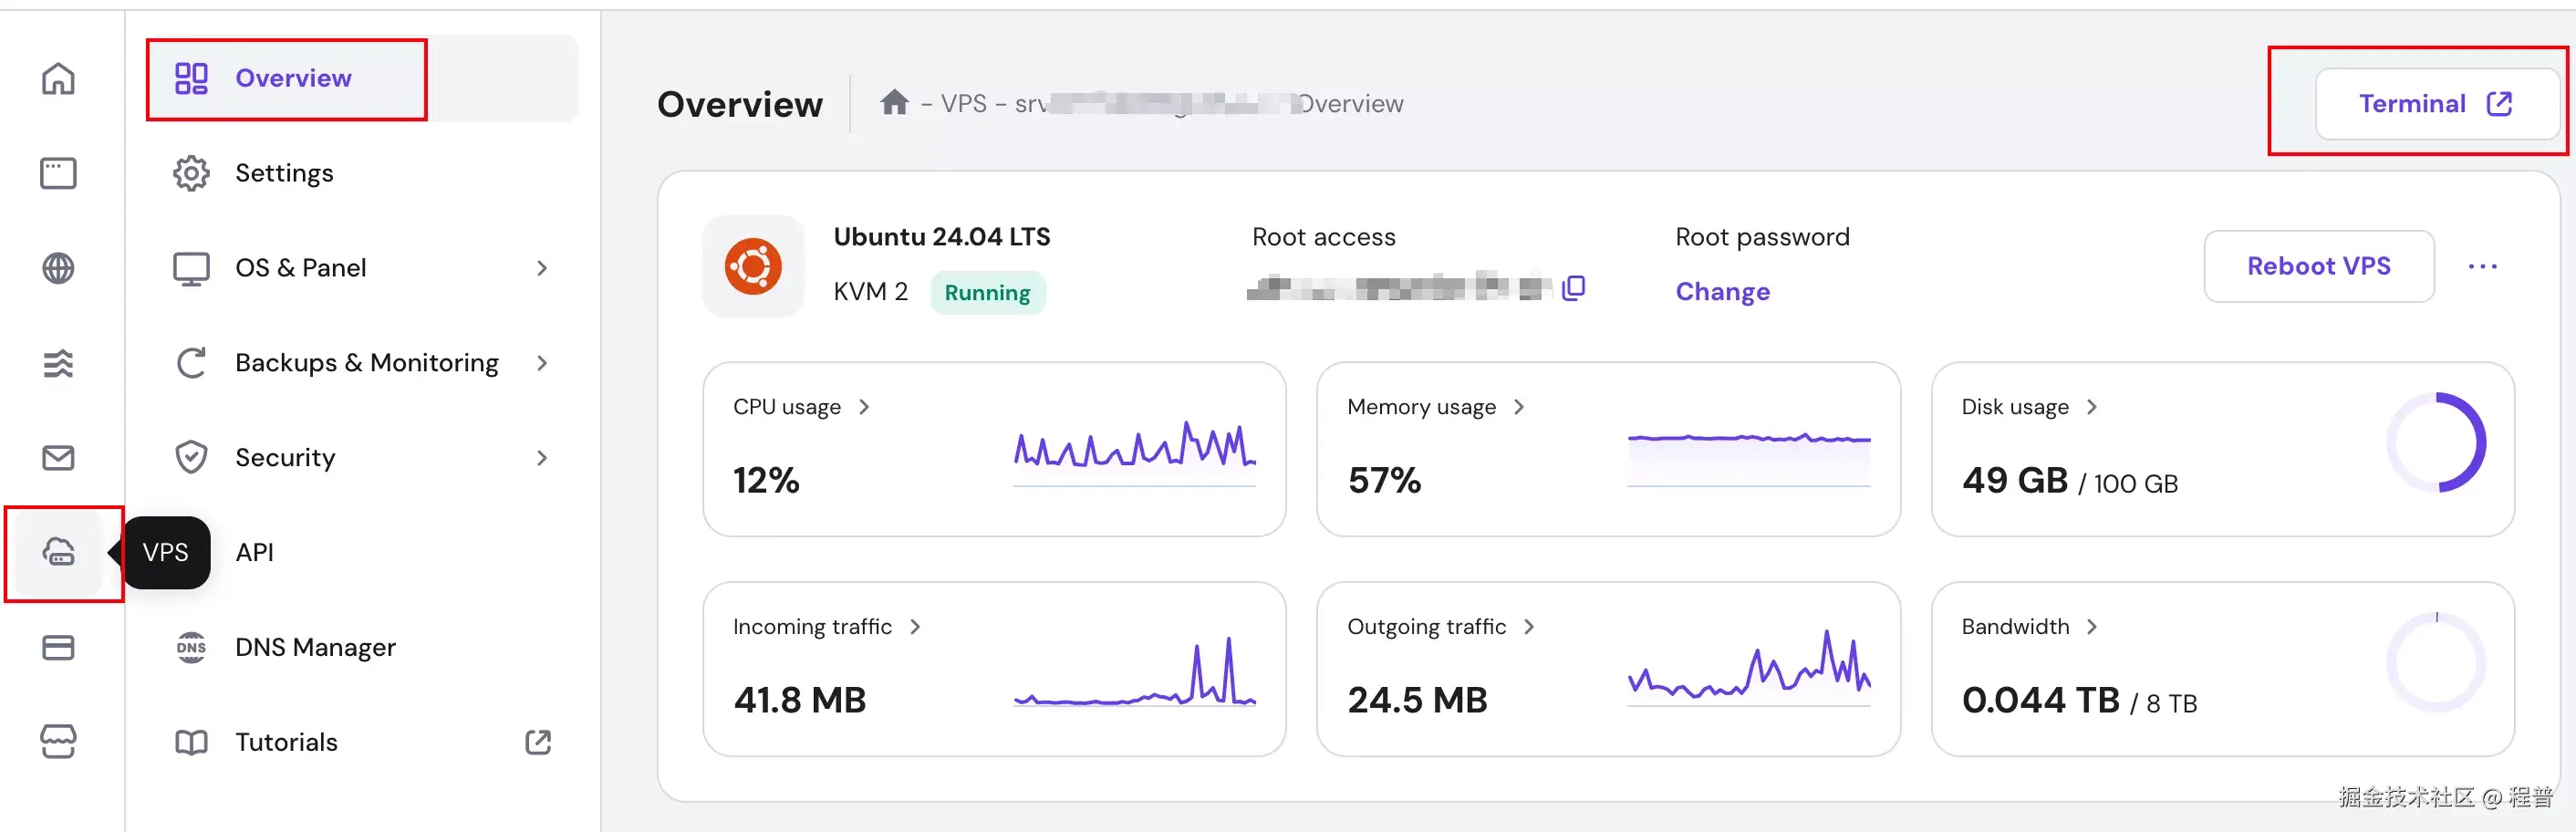Open Memory usage details chevron
This screenshot has width=2576, height=832.
[1519, 407]
